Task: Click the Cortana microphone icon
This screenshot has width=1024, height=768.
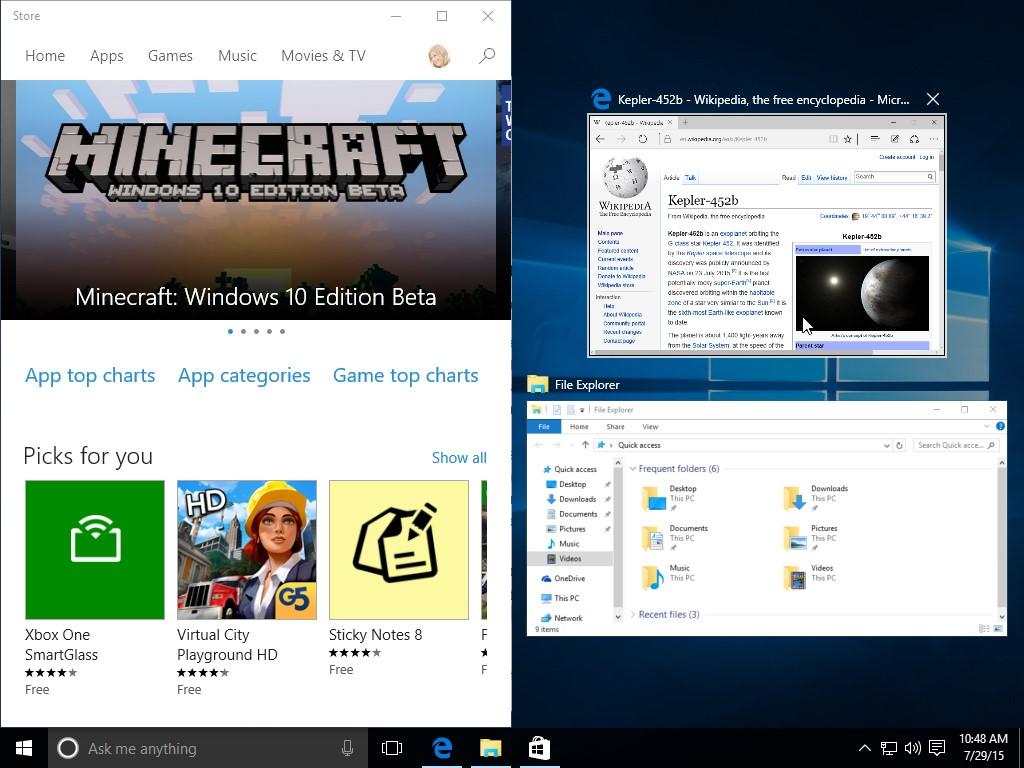Action: click(347, 748)
